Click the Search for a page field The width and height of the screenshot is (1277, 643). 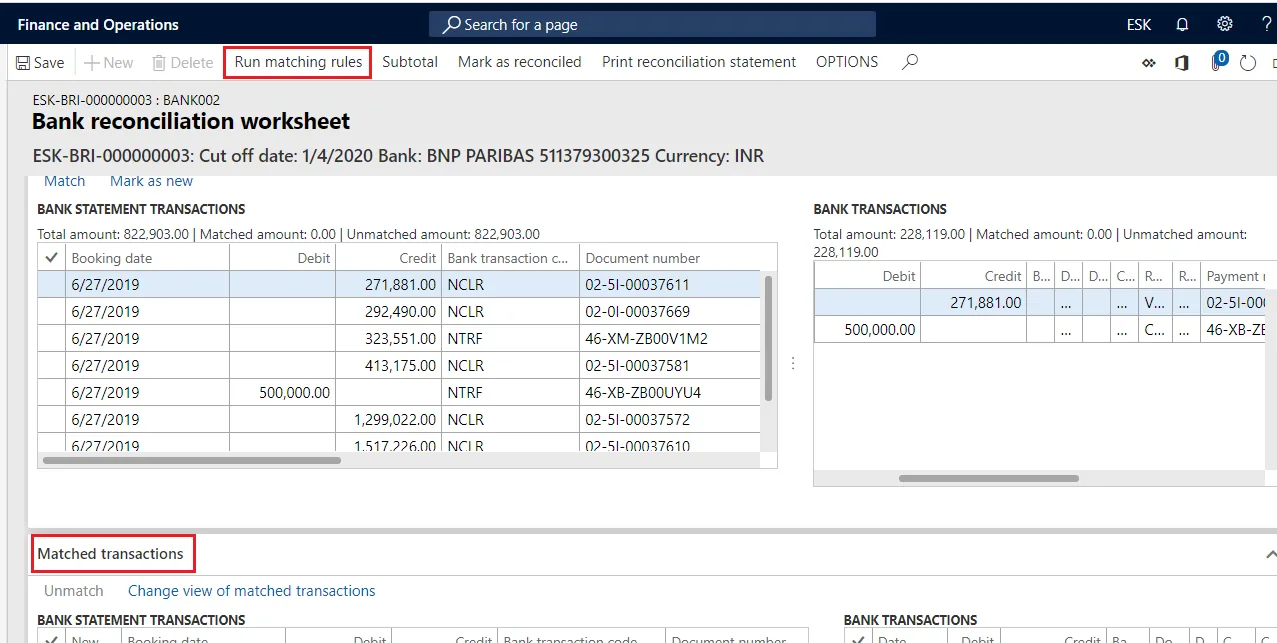[x=653, y=24]
